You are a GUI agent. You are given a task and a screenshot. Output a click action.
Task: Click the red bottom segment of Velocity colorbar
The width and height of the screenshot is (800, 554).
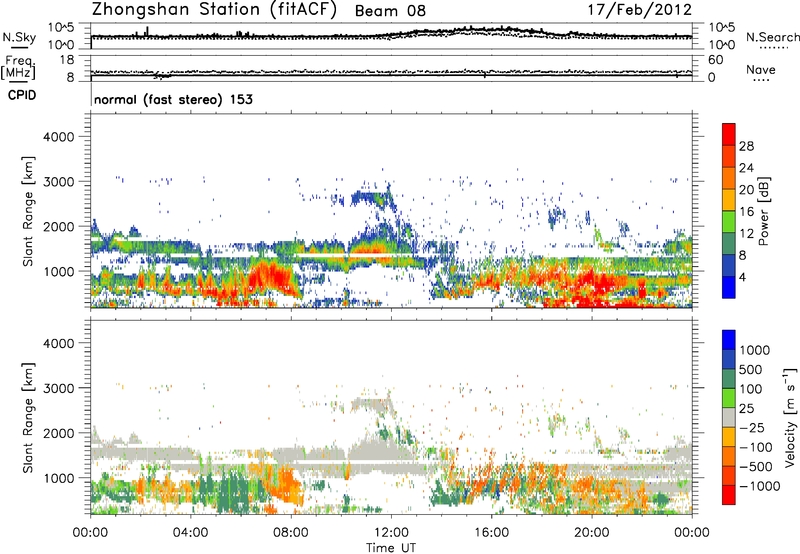tap(729, 495)
